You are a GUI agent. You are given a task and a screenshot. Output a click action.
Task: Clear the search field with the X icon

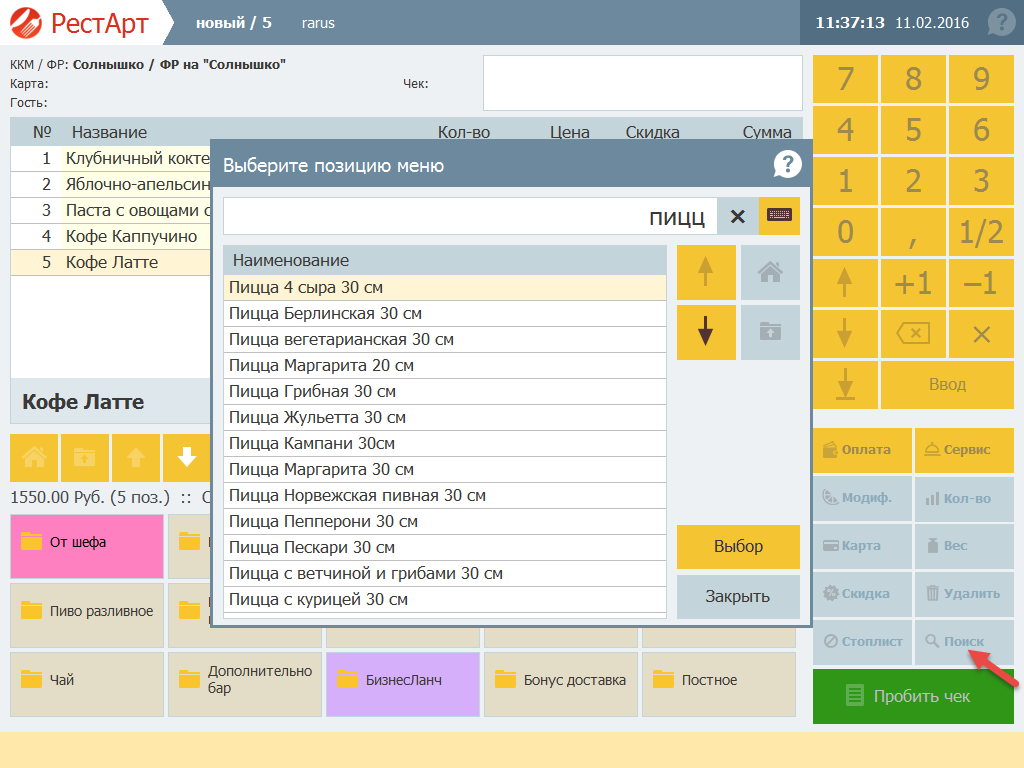(737, 216)
